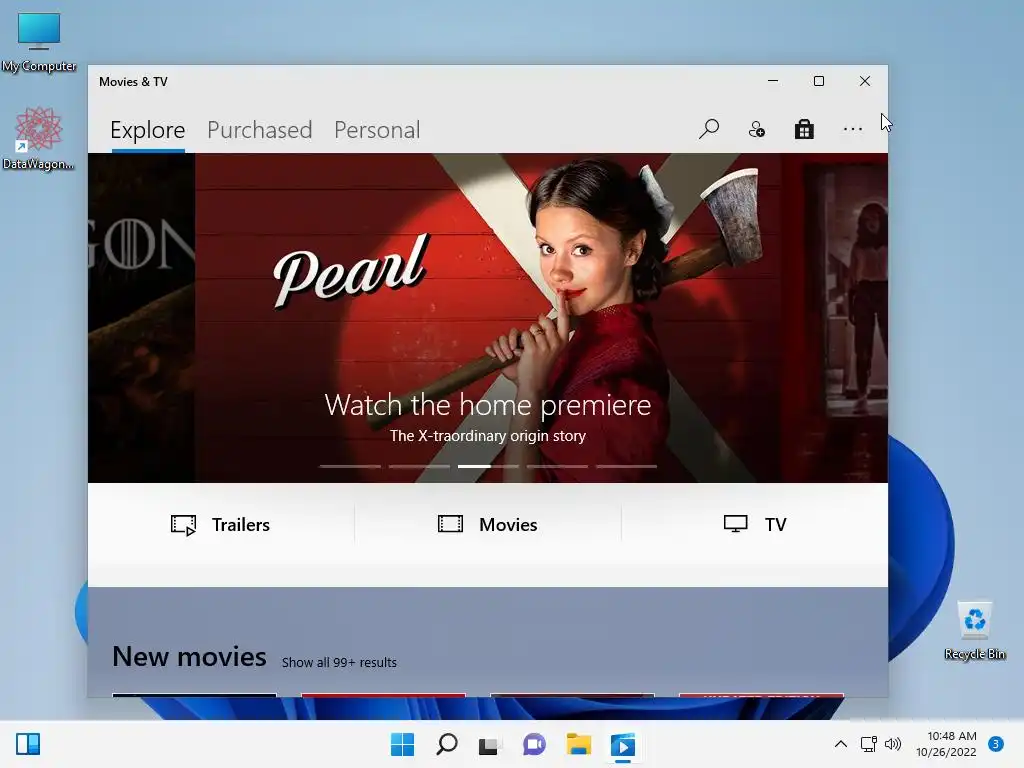The height and width of the screenshot is (768, 1024).
Task: Click the Movies filmstrip icon
Action: [x=450, y=524]
